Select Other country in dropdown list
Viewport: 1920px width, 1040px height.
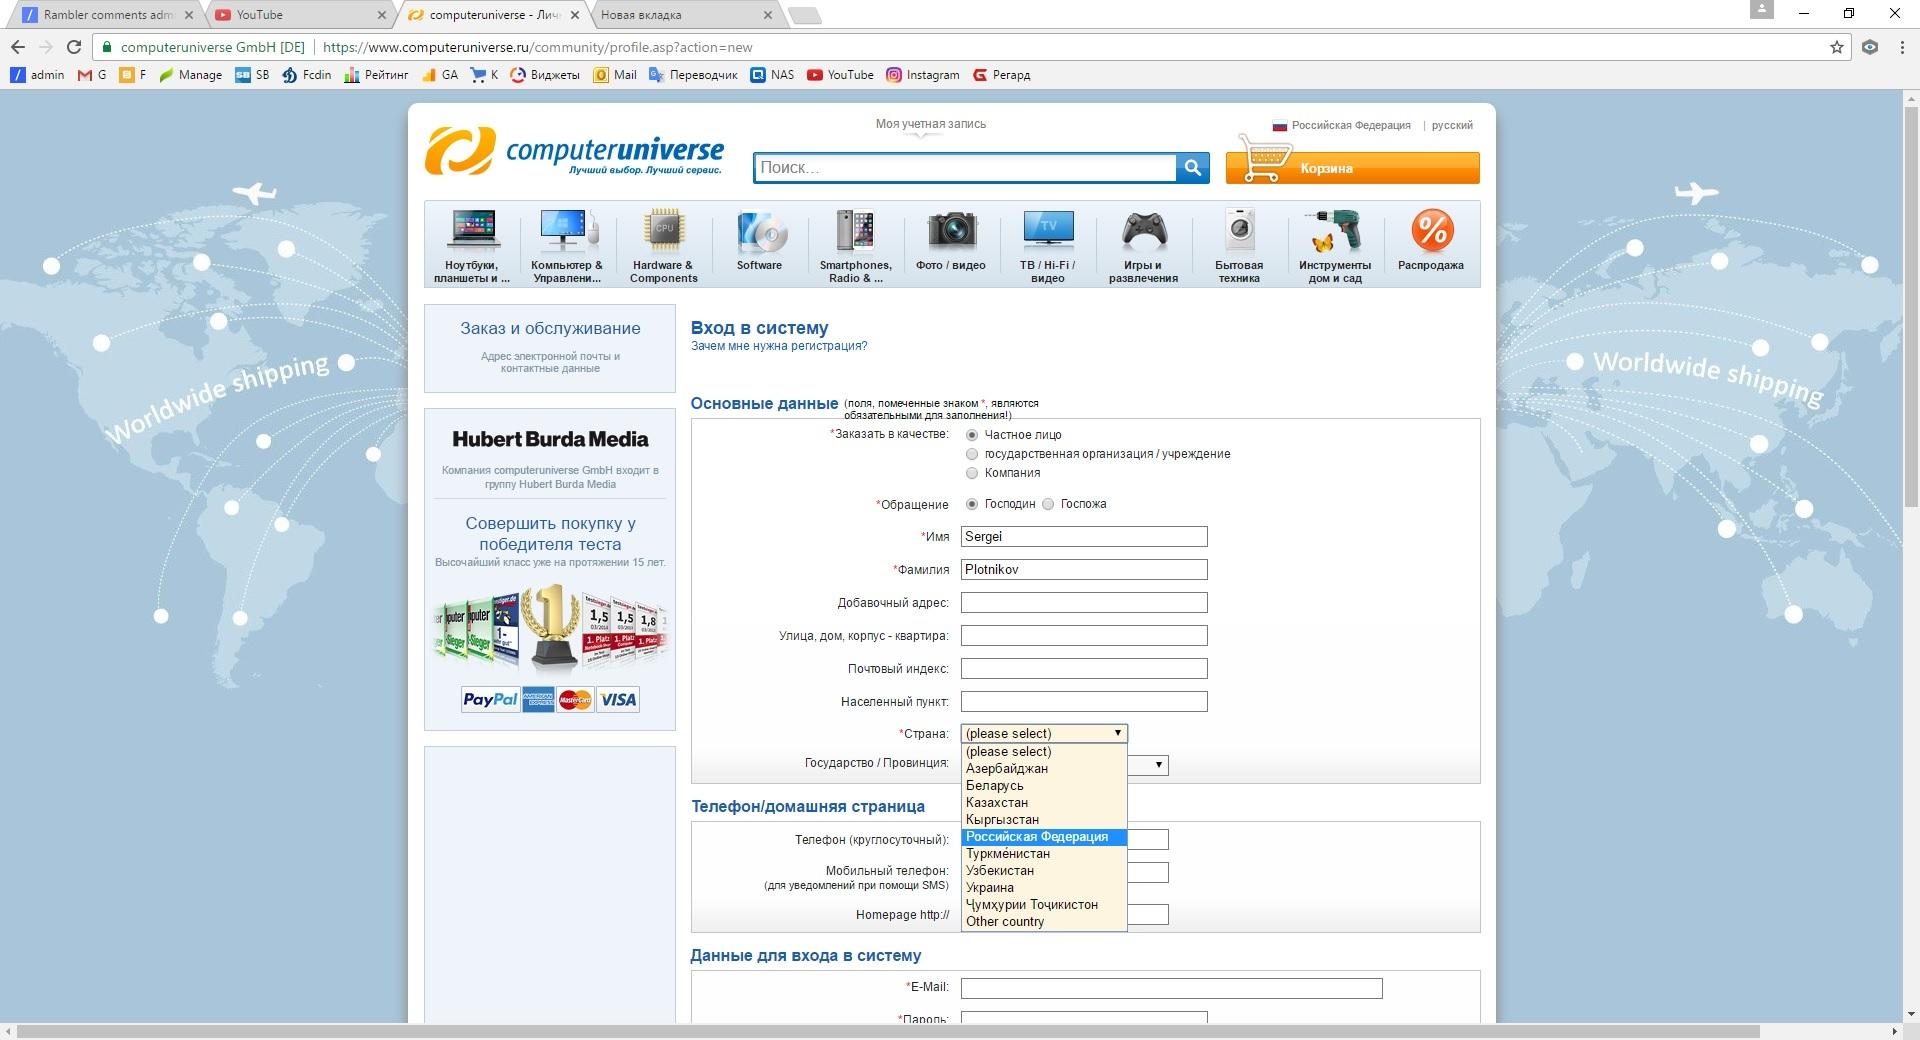1005,922
